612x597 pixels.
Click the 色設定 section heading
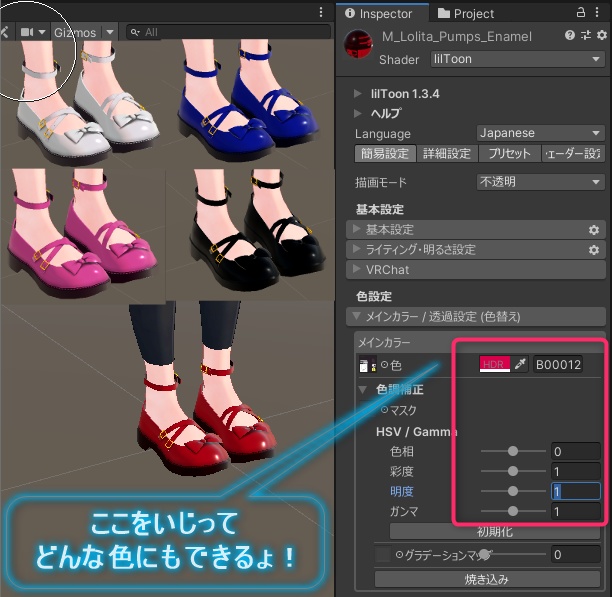[x=374, y=296]
